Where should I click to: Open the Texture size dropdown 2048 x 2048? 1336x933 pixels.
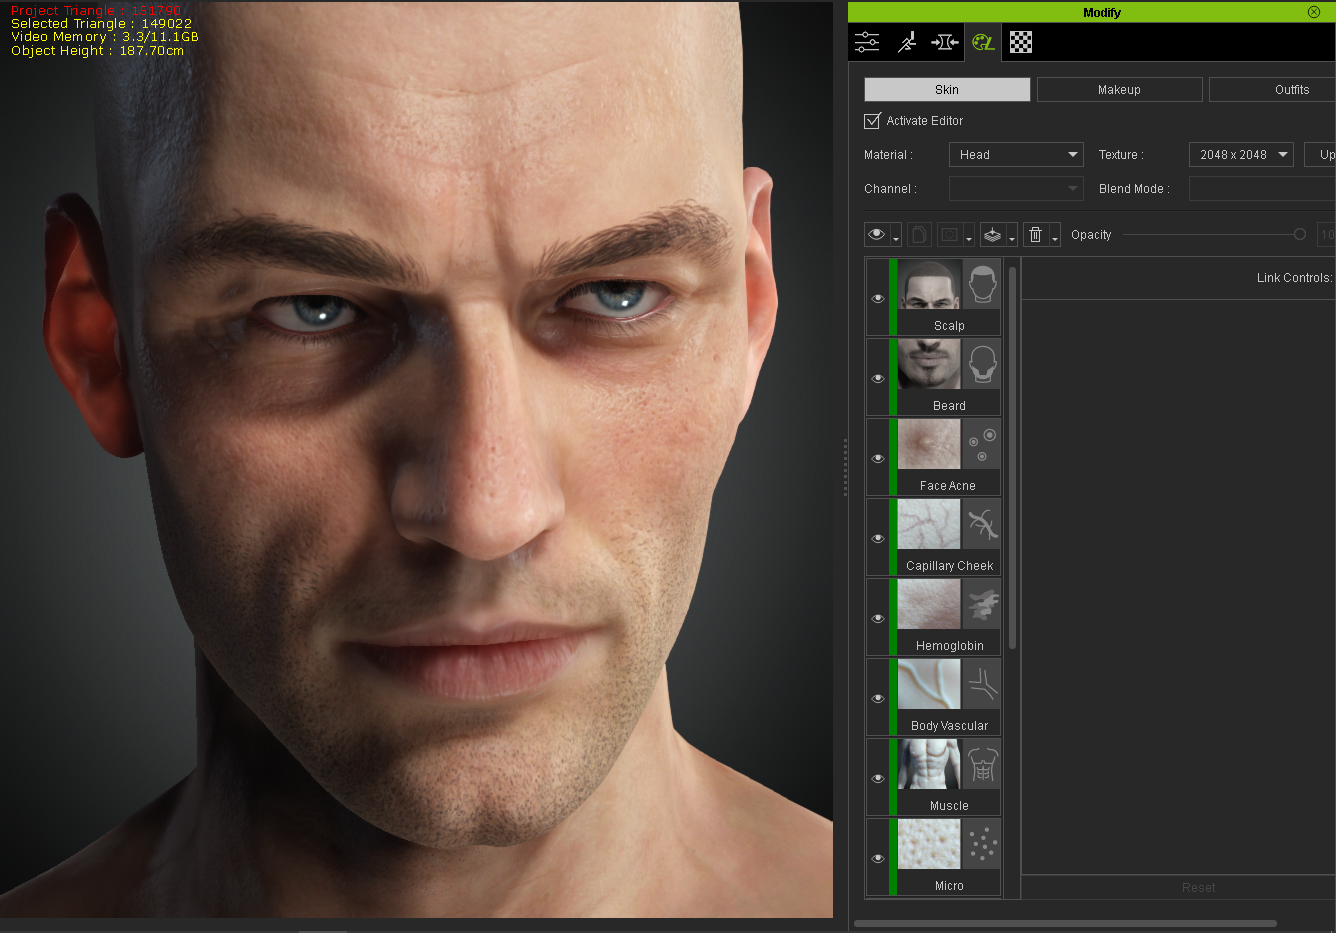[x=1241, y=155]
